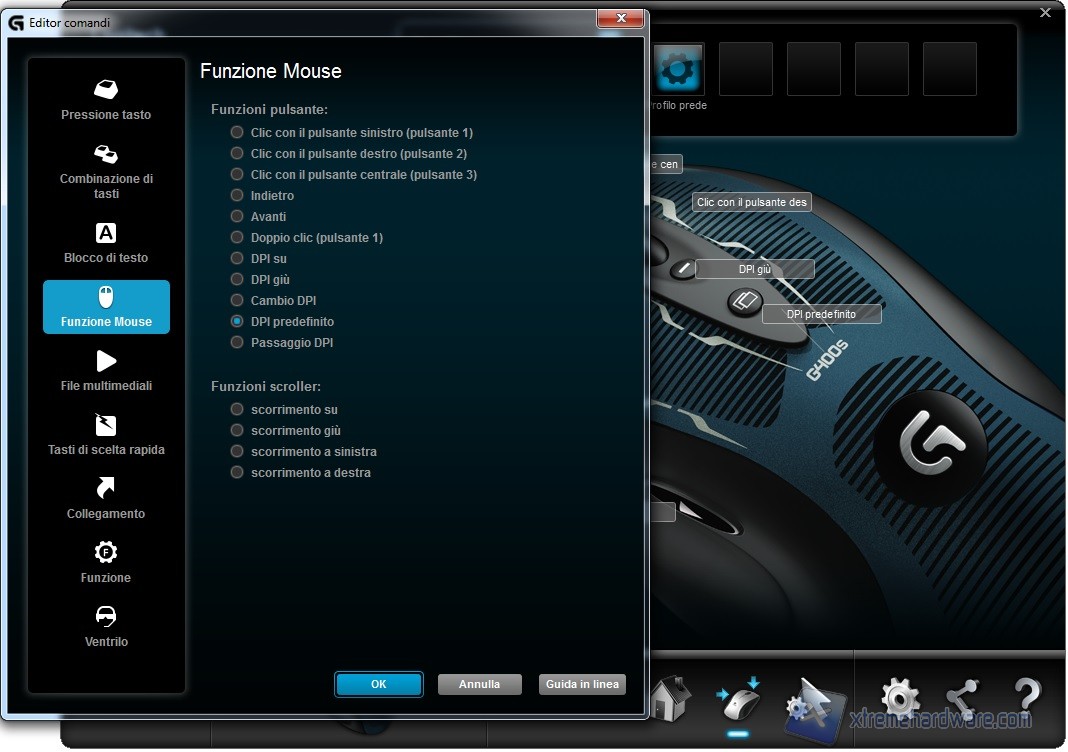Image resolution: width=1068 pixels, height=752 pixels.
Task: Click the DPI predefinito label on mouse
Action: click(822, 314)
